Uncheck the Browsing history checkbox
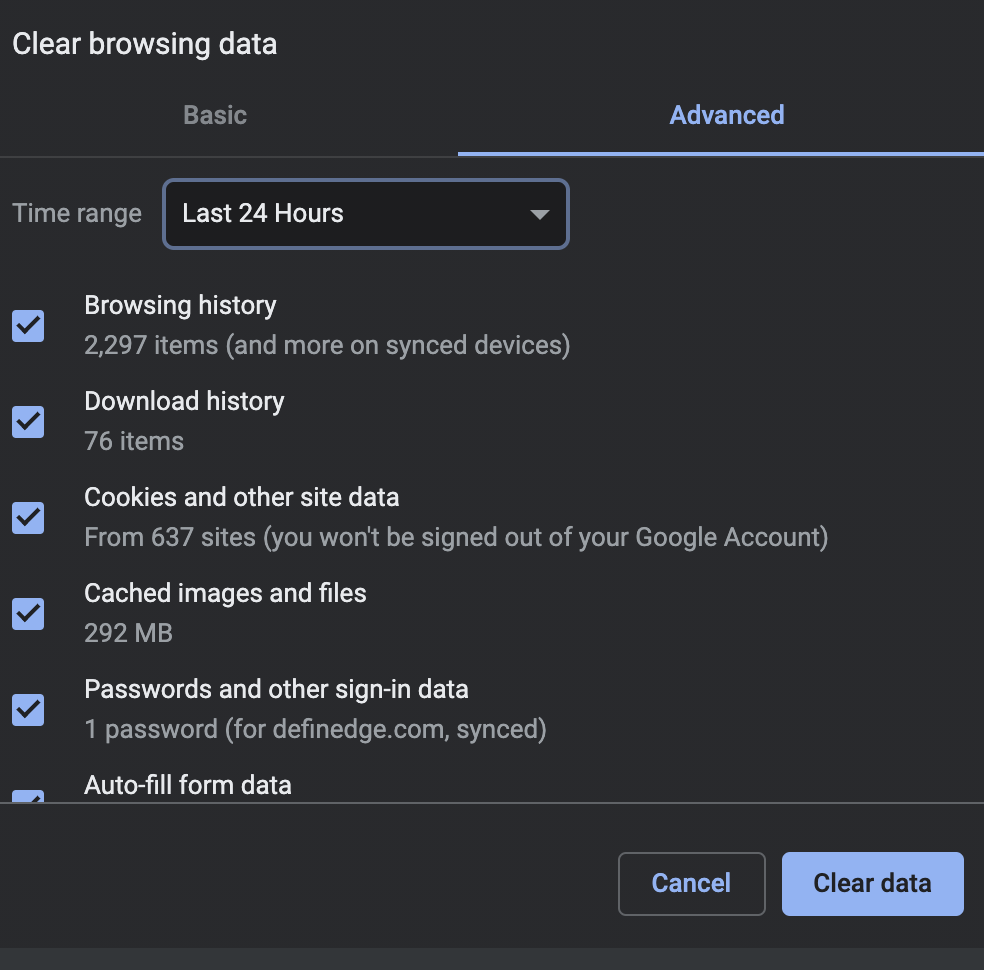Image resolution: width=984 pixels, height=970 pixels. coord(27,326)
